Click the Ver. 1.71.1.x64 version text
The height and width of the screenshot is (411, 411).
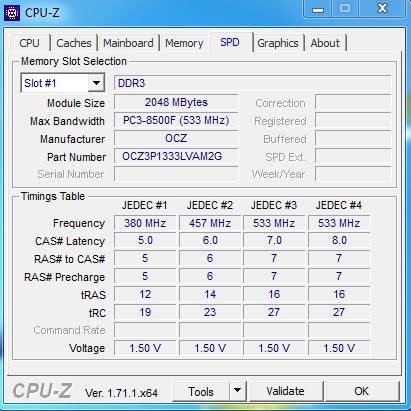coord(121,393)
